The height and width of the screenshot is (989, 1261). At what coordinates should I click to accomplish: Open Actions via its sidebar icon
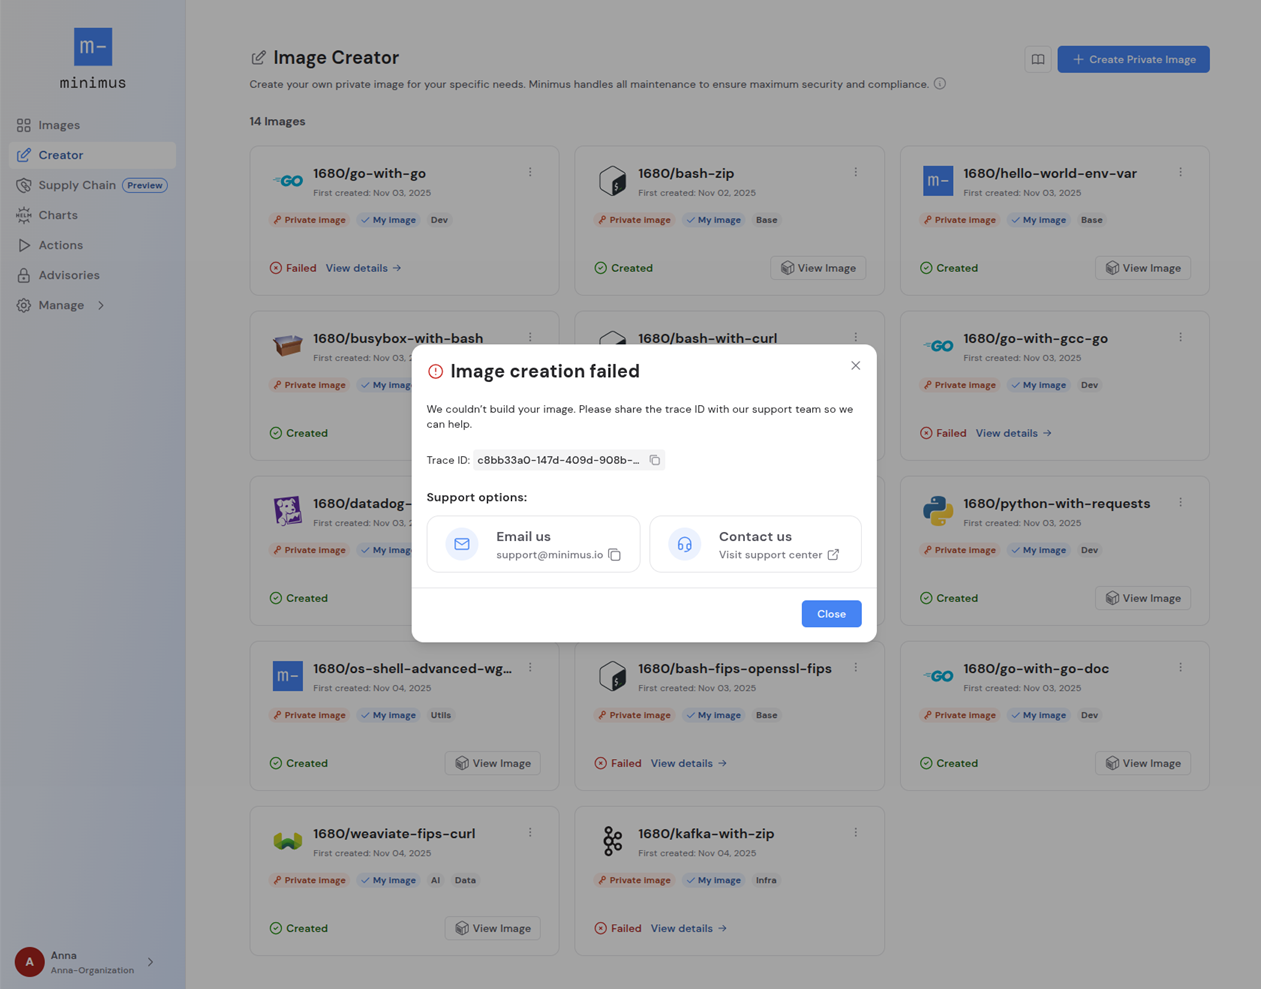[22, 245]
